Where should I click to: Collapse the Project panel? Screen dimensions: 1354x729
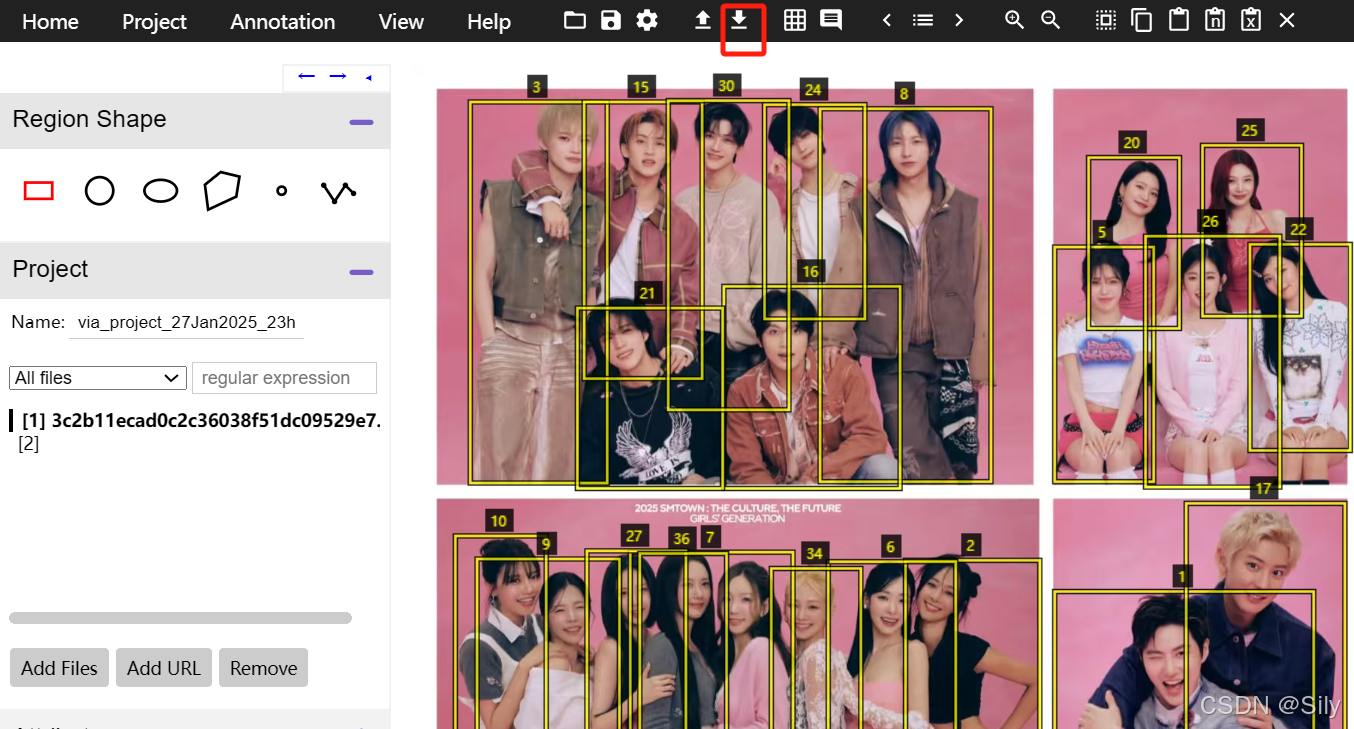click(x=361, y=272)
